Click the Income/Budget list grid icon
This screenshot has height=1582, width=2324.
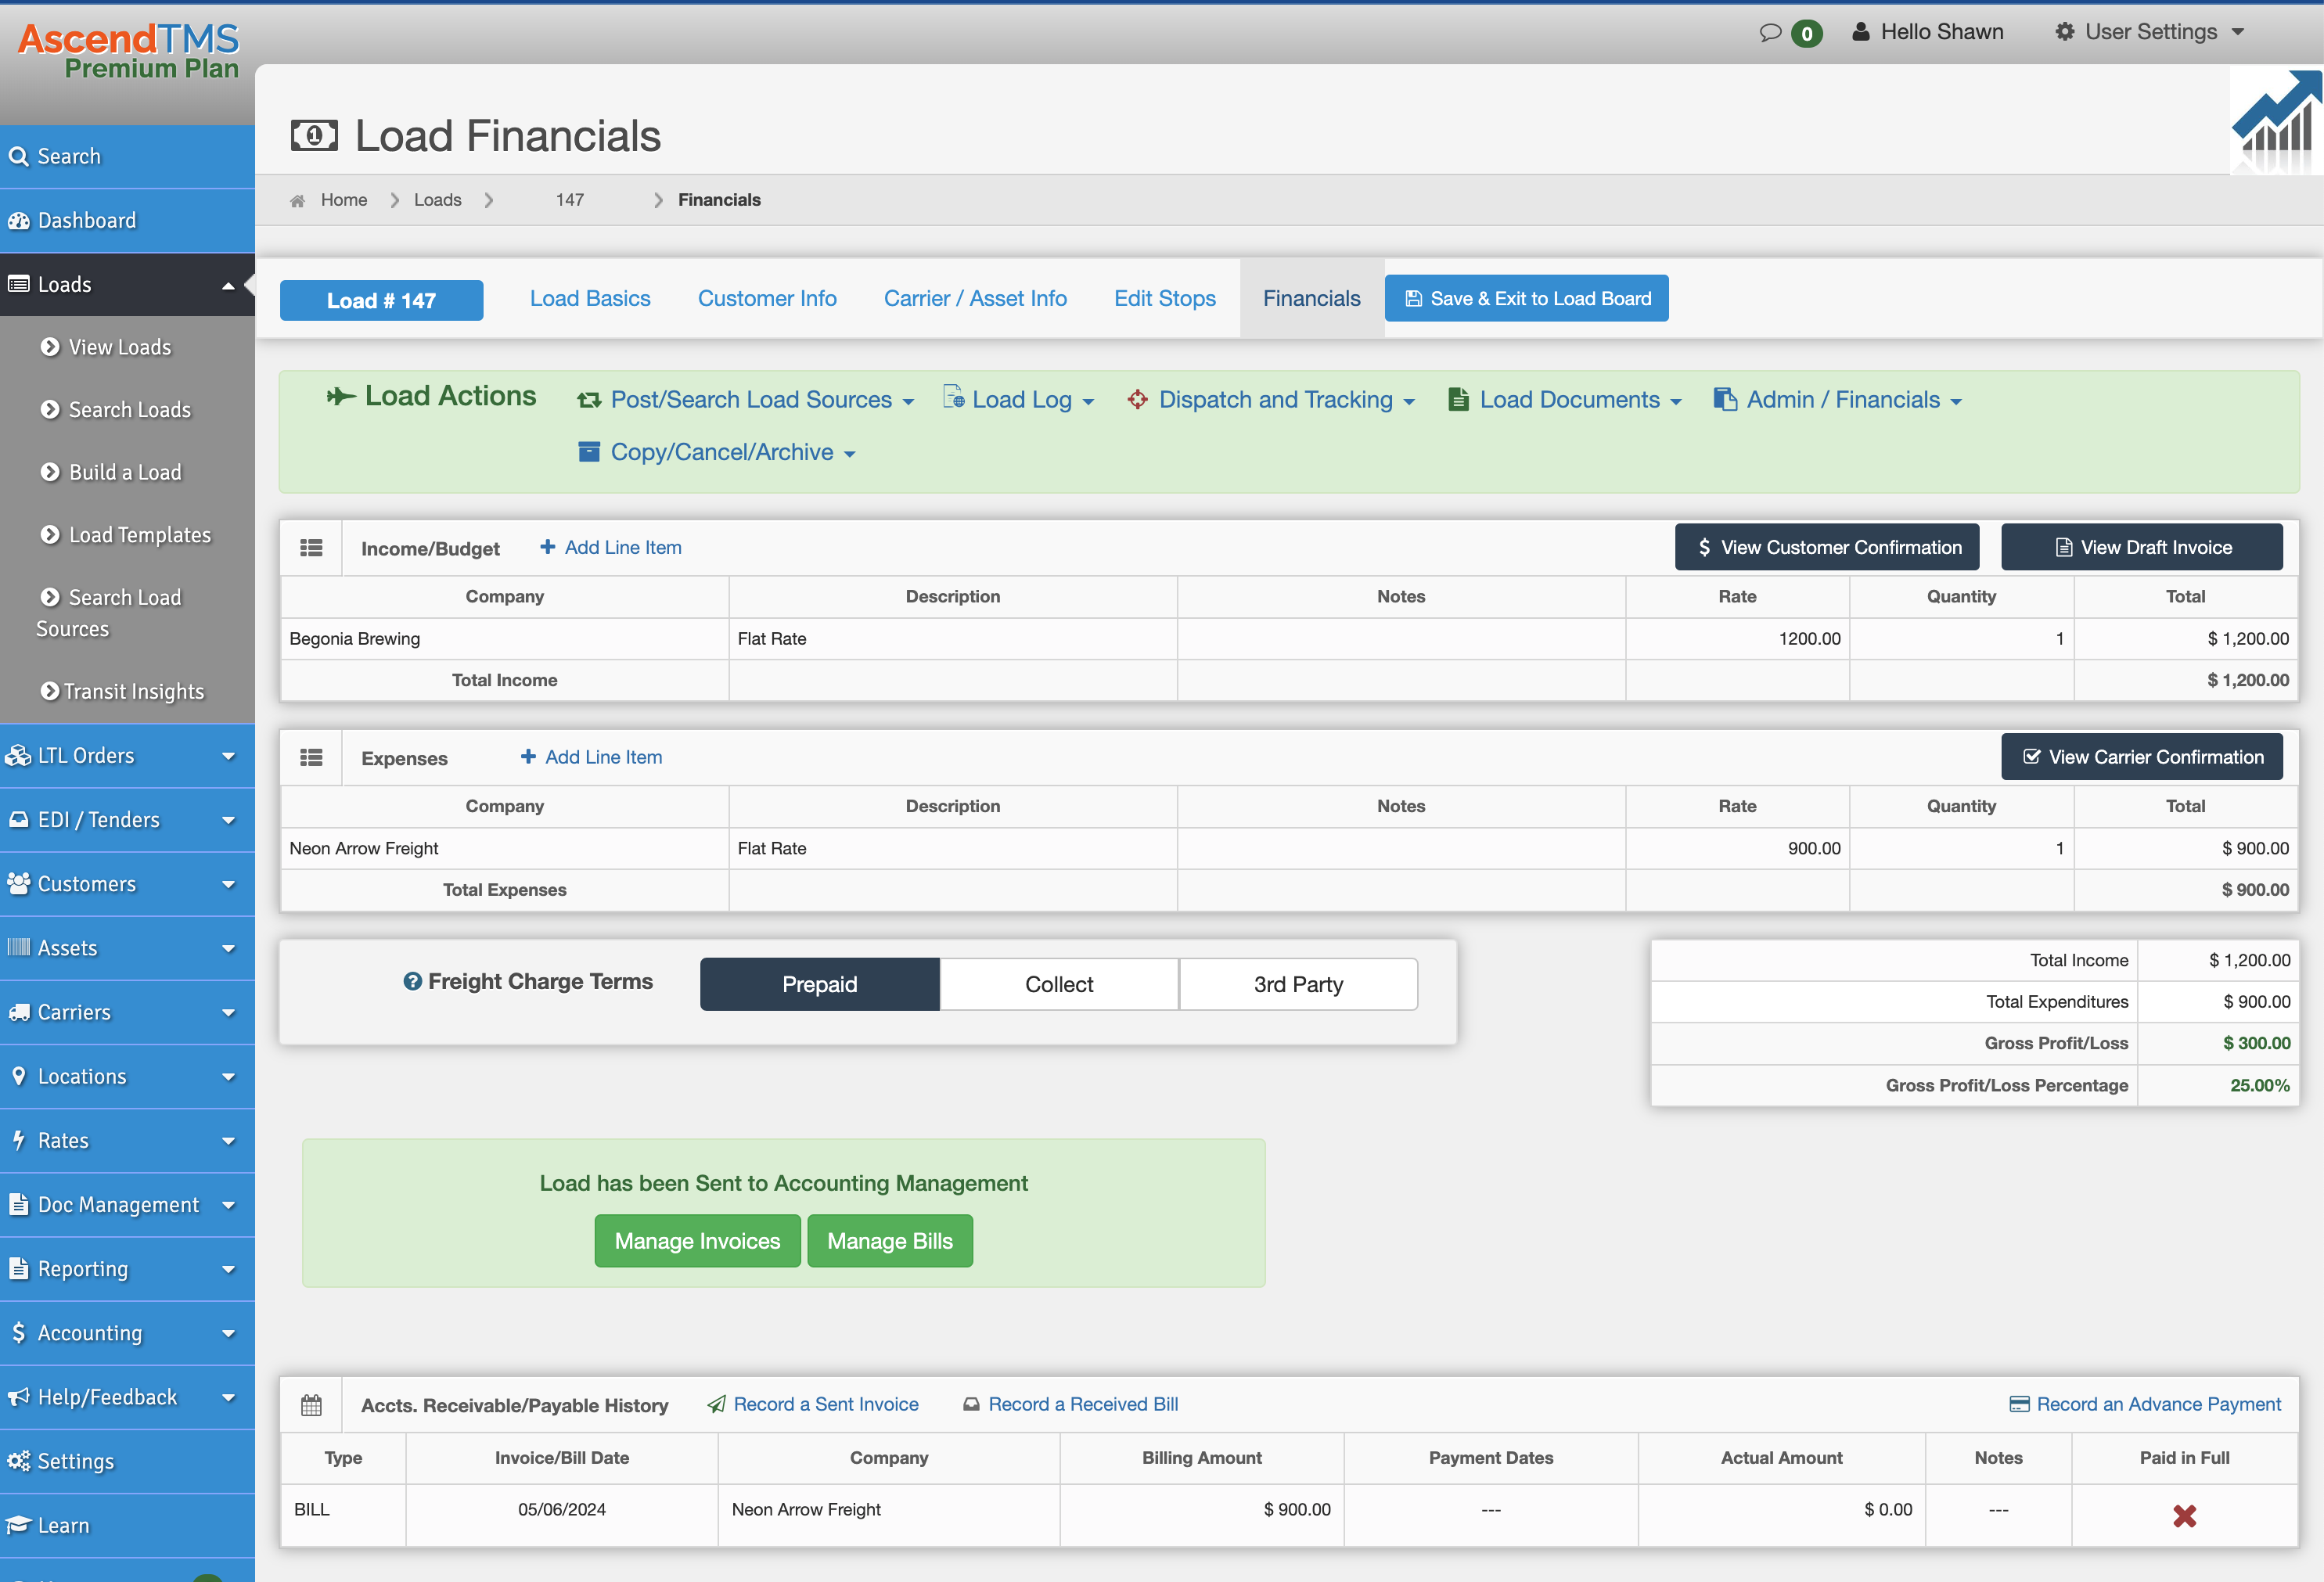(x=311, y=548)
